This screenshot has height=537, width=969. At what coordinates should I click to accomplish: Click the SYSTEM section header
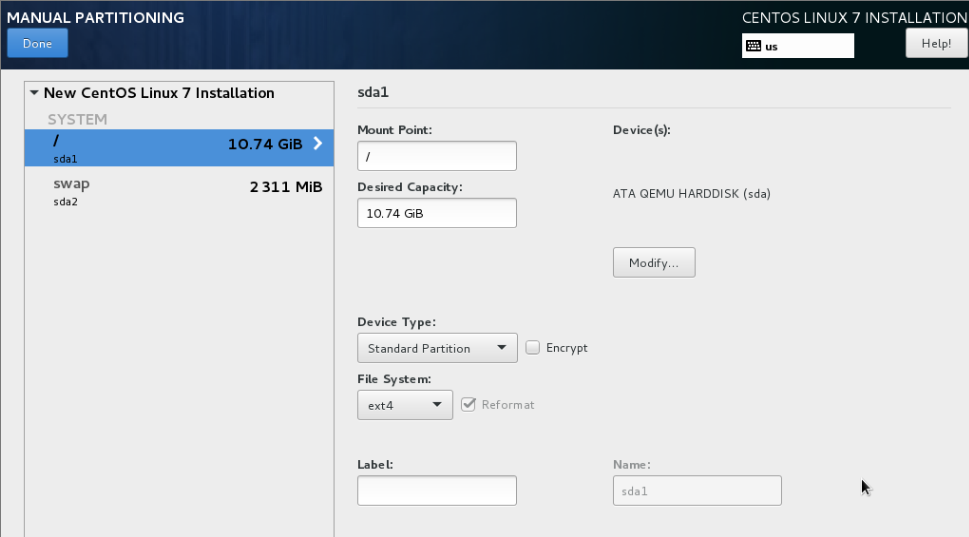pos(77,119)
